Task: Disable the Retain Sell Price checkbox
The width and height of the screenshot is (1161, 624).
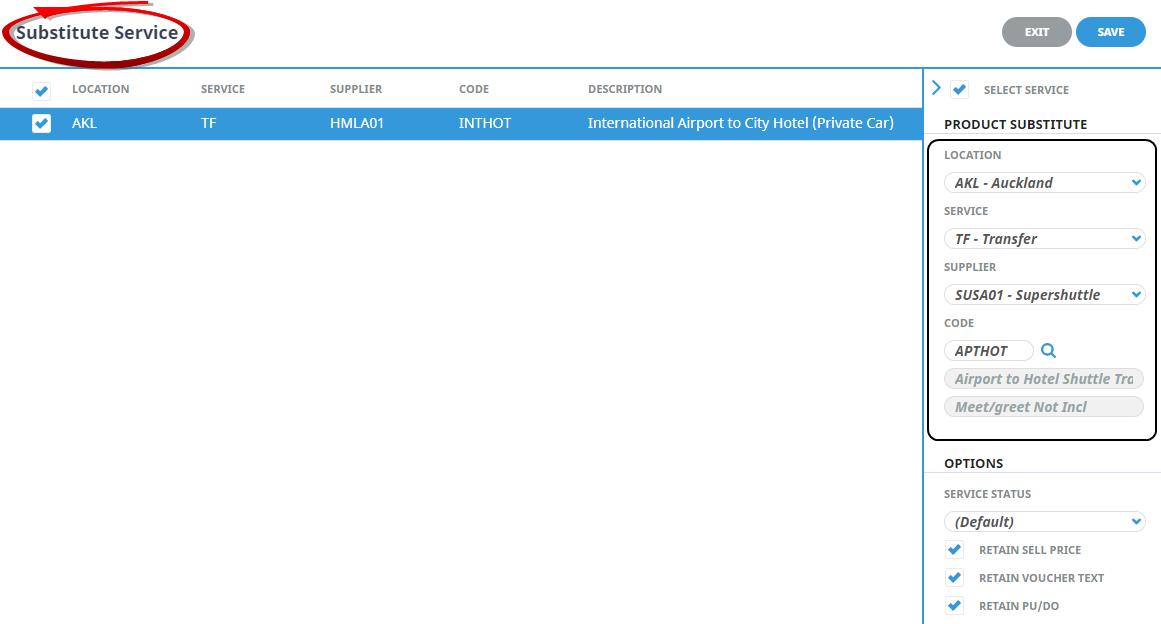Action: [x=955, y=550]
